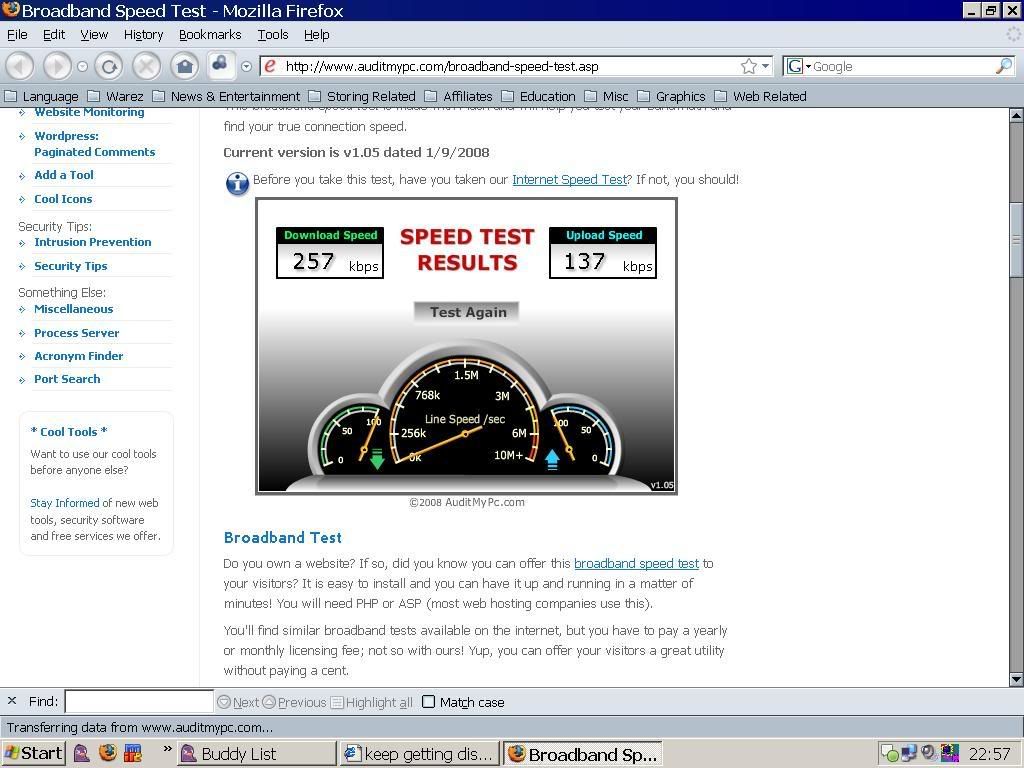Viewport: 1024px width, 768px height.
Task: Click into the Find text field
Action: coord(139,702)
